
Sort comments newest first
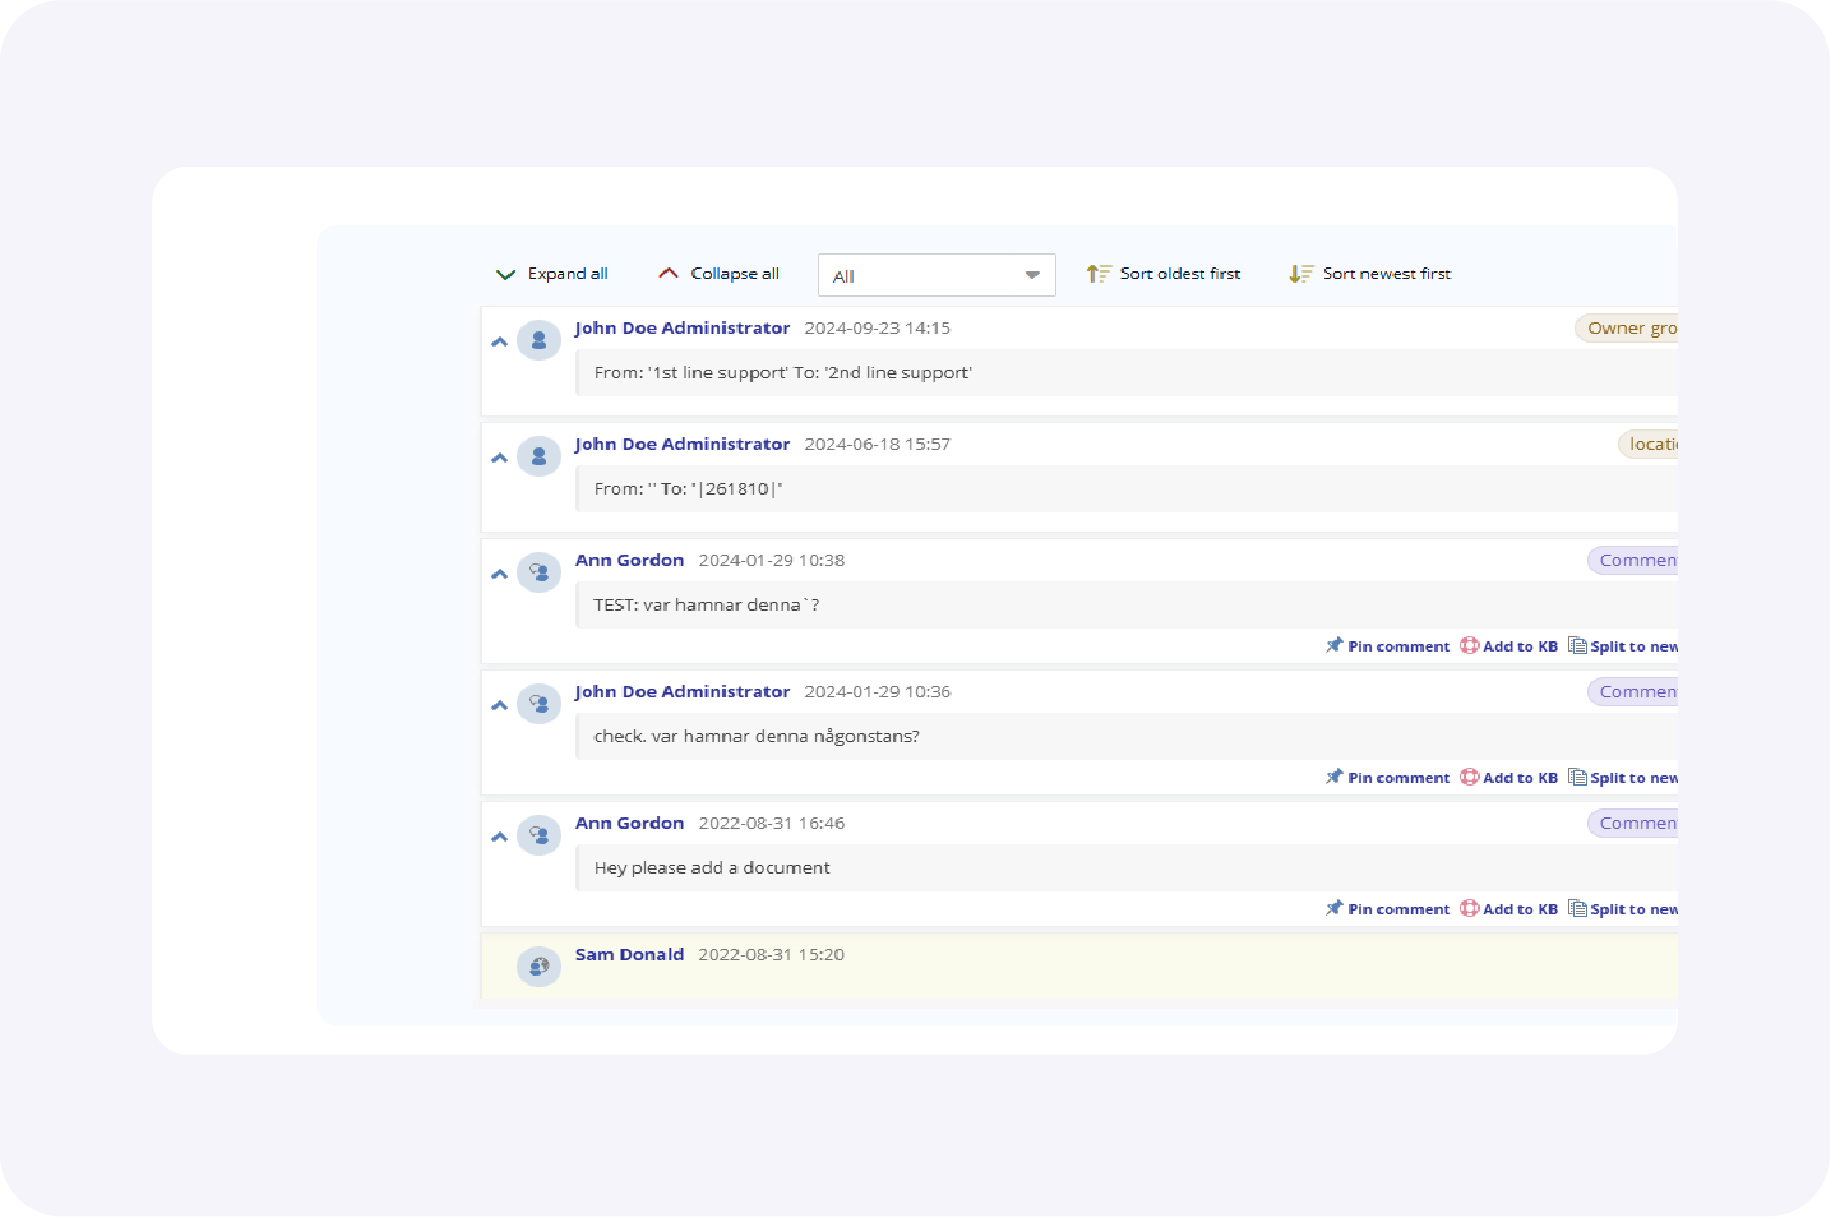1370,274
